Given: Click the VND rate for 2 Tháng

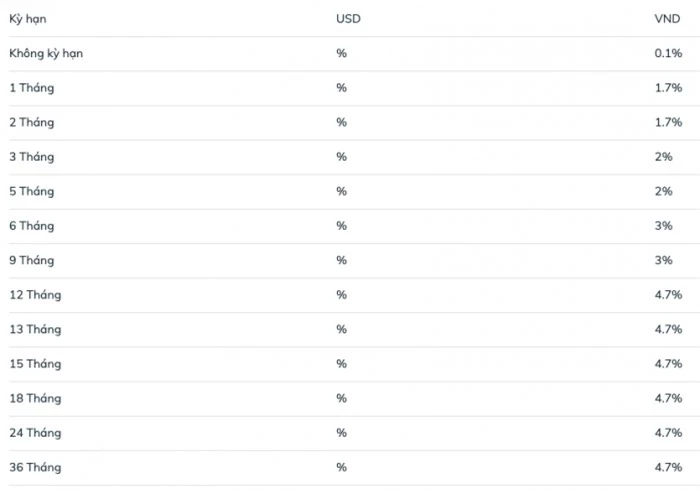Looking at the screenshot, I should click(668, 122).
